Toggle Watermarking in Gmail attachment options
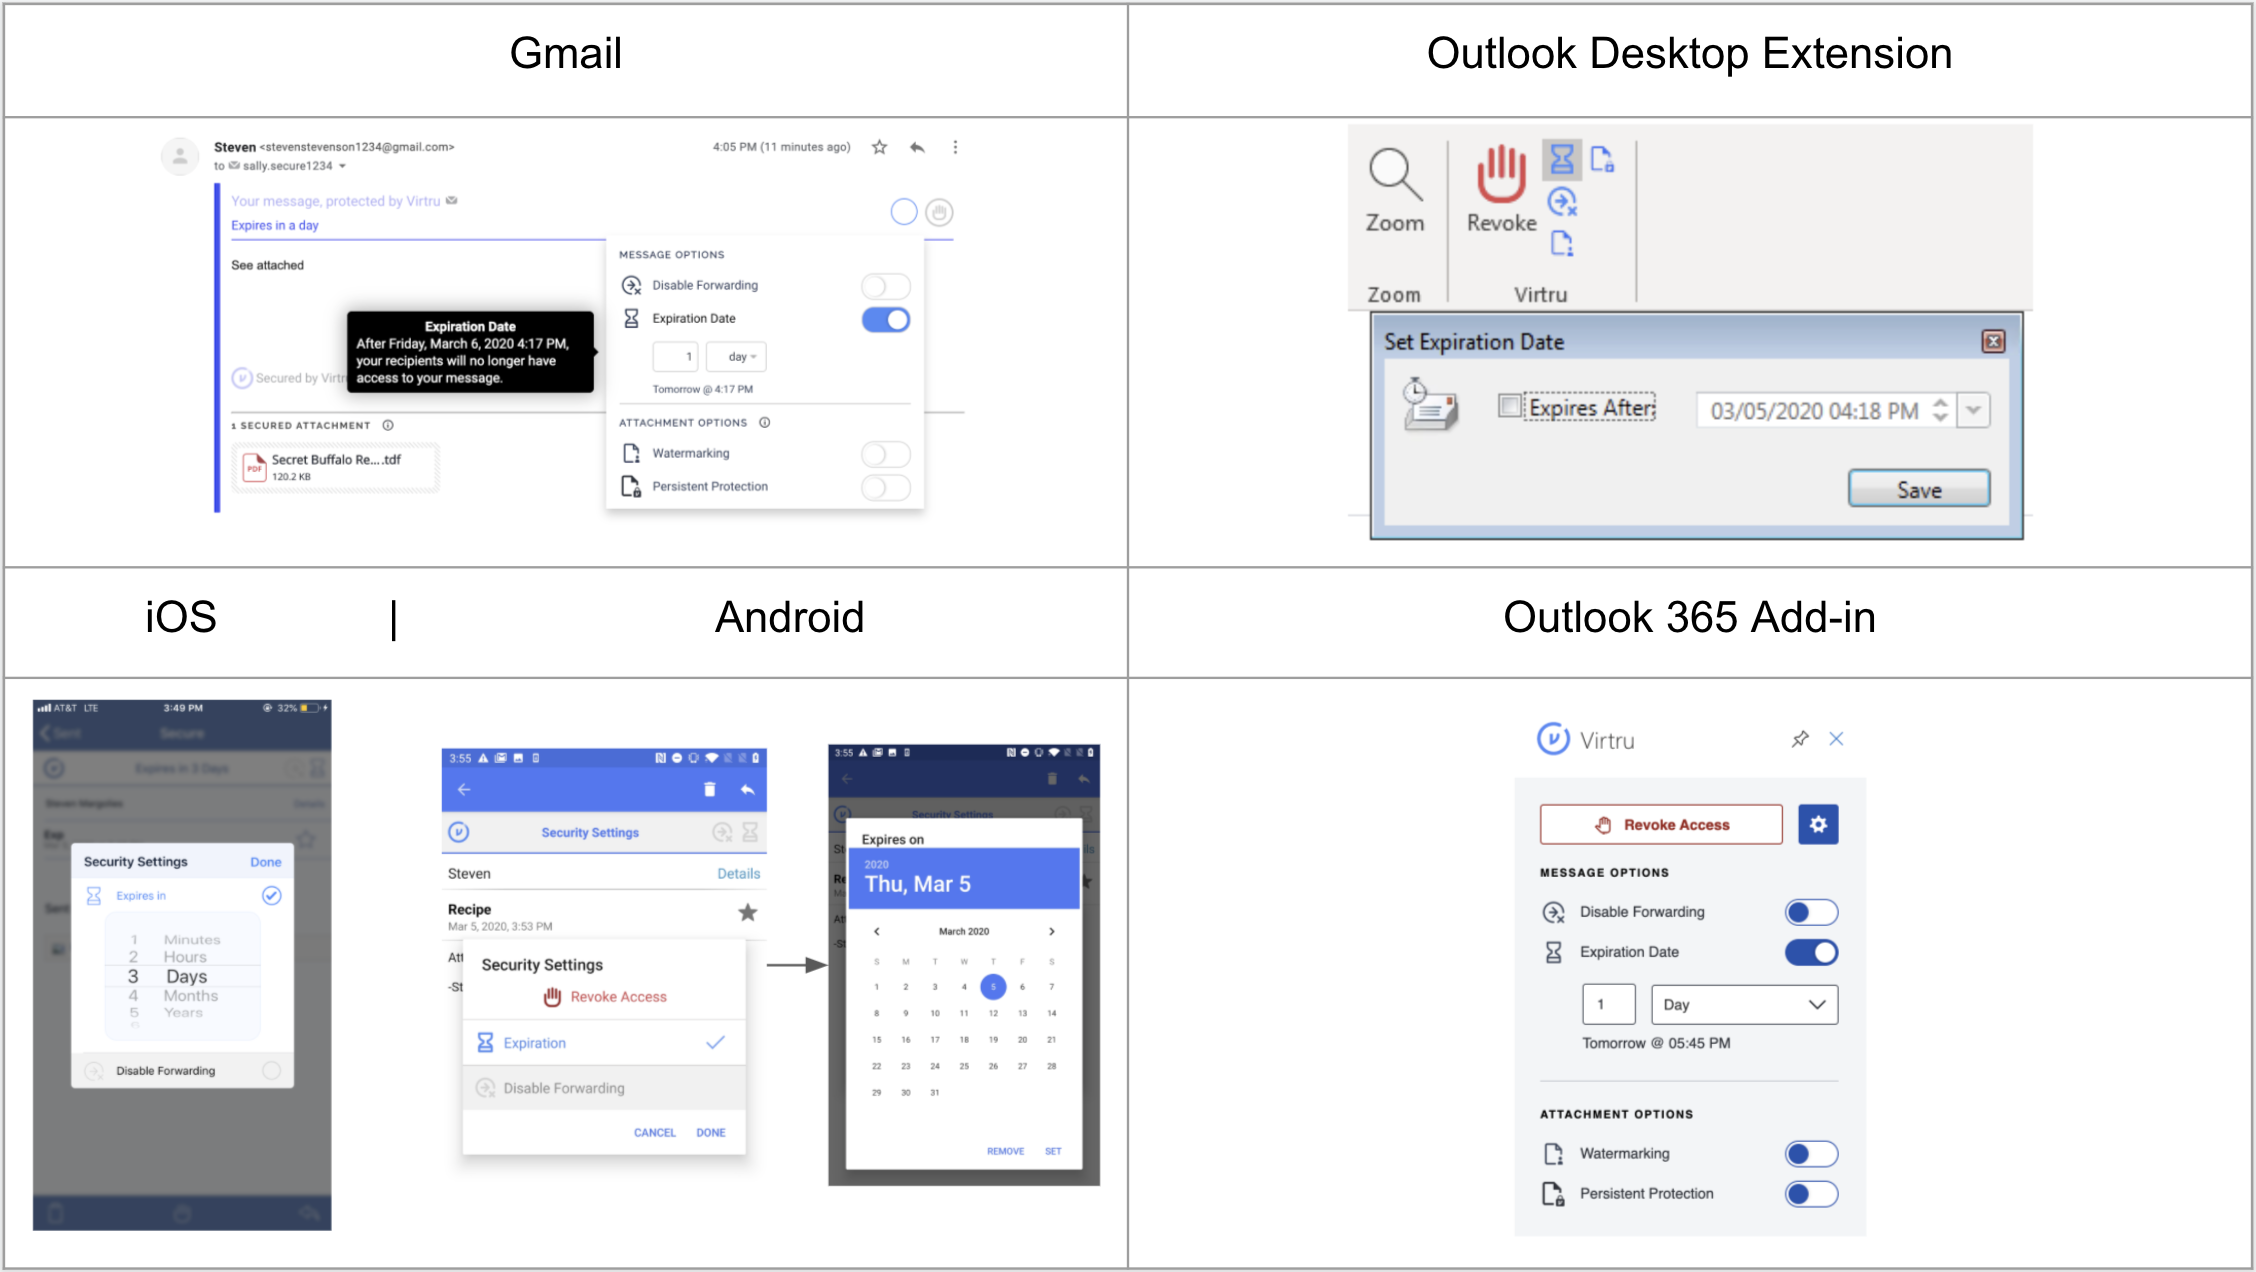Screen dimensions: 2256x1272 point(885,454)
